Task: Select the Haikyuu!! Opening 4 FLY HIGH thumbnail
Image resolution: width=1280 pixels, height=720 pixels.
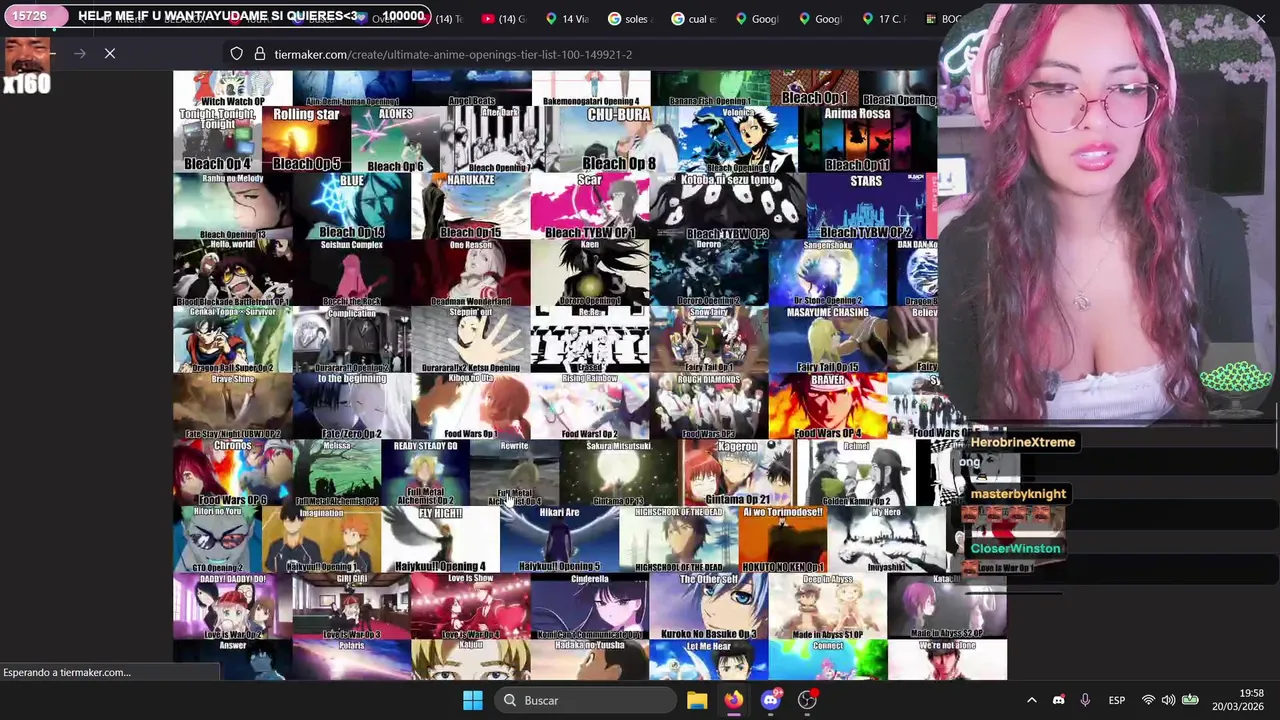Action: [x=440, y=540]
